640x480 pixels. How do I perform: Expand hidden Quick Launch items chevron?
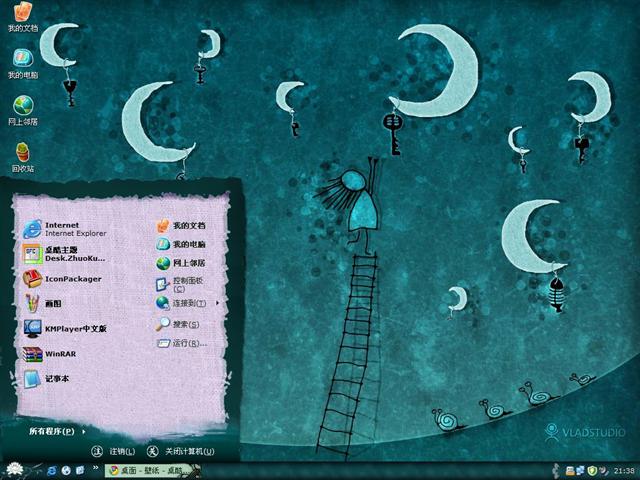[x=97, y=469]
